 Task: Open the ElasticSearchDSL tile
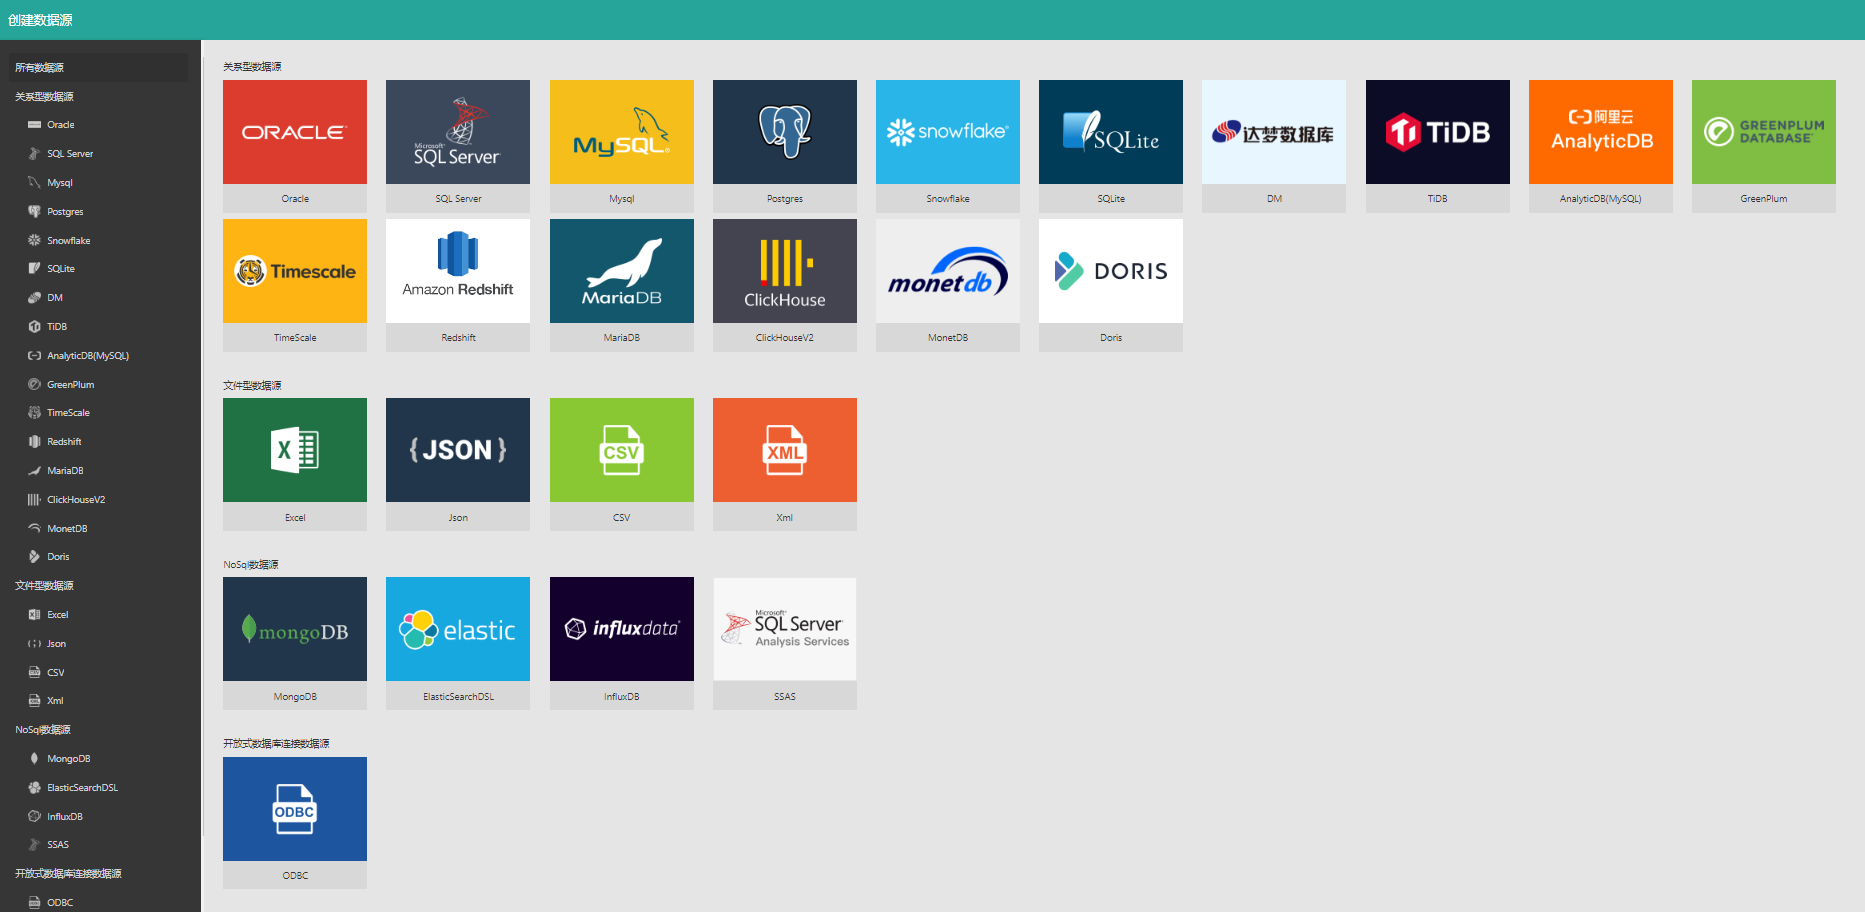[458, 643]
